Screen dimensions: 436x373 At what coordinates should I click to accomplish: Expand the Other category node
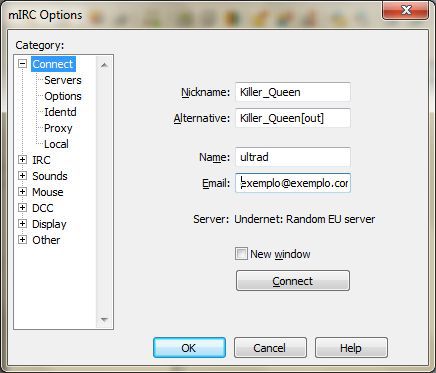tap(22, 240)
